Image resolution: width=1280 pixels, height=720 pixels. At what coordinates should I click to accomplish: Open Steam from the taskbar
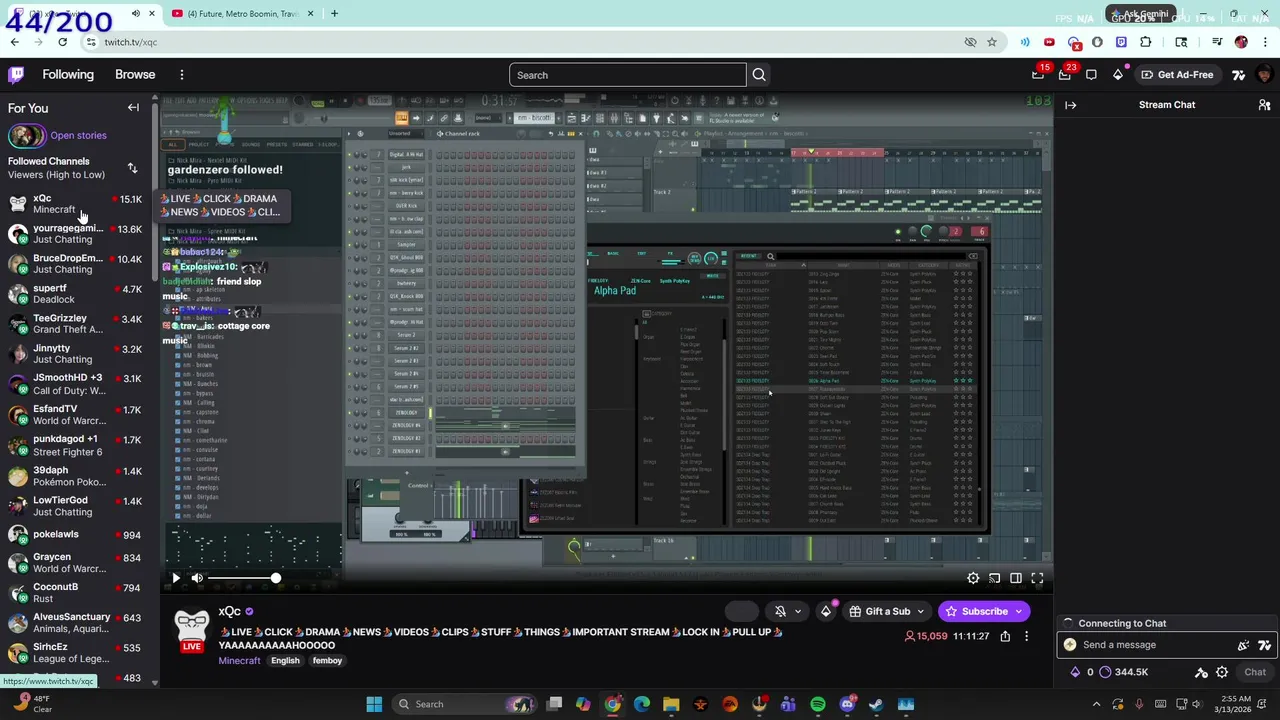pos(876,704)
